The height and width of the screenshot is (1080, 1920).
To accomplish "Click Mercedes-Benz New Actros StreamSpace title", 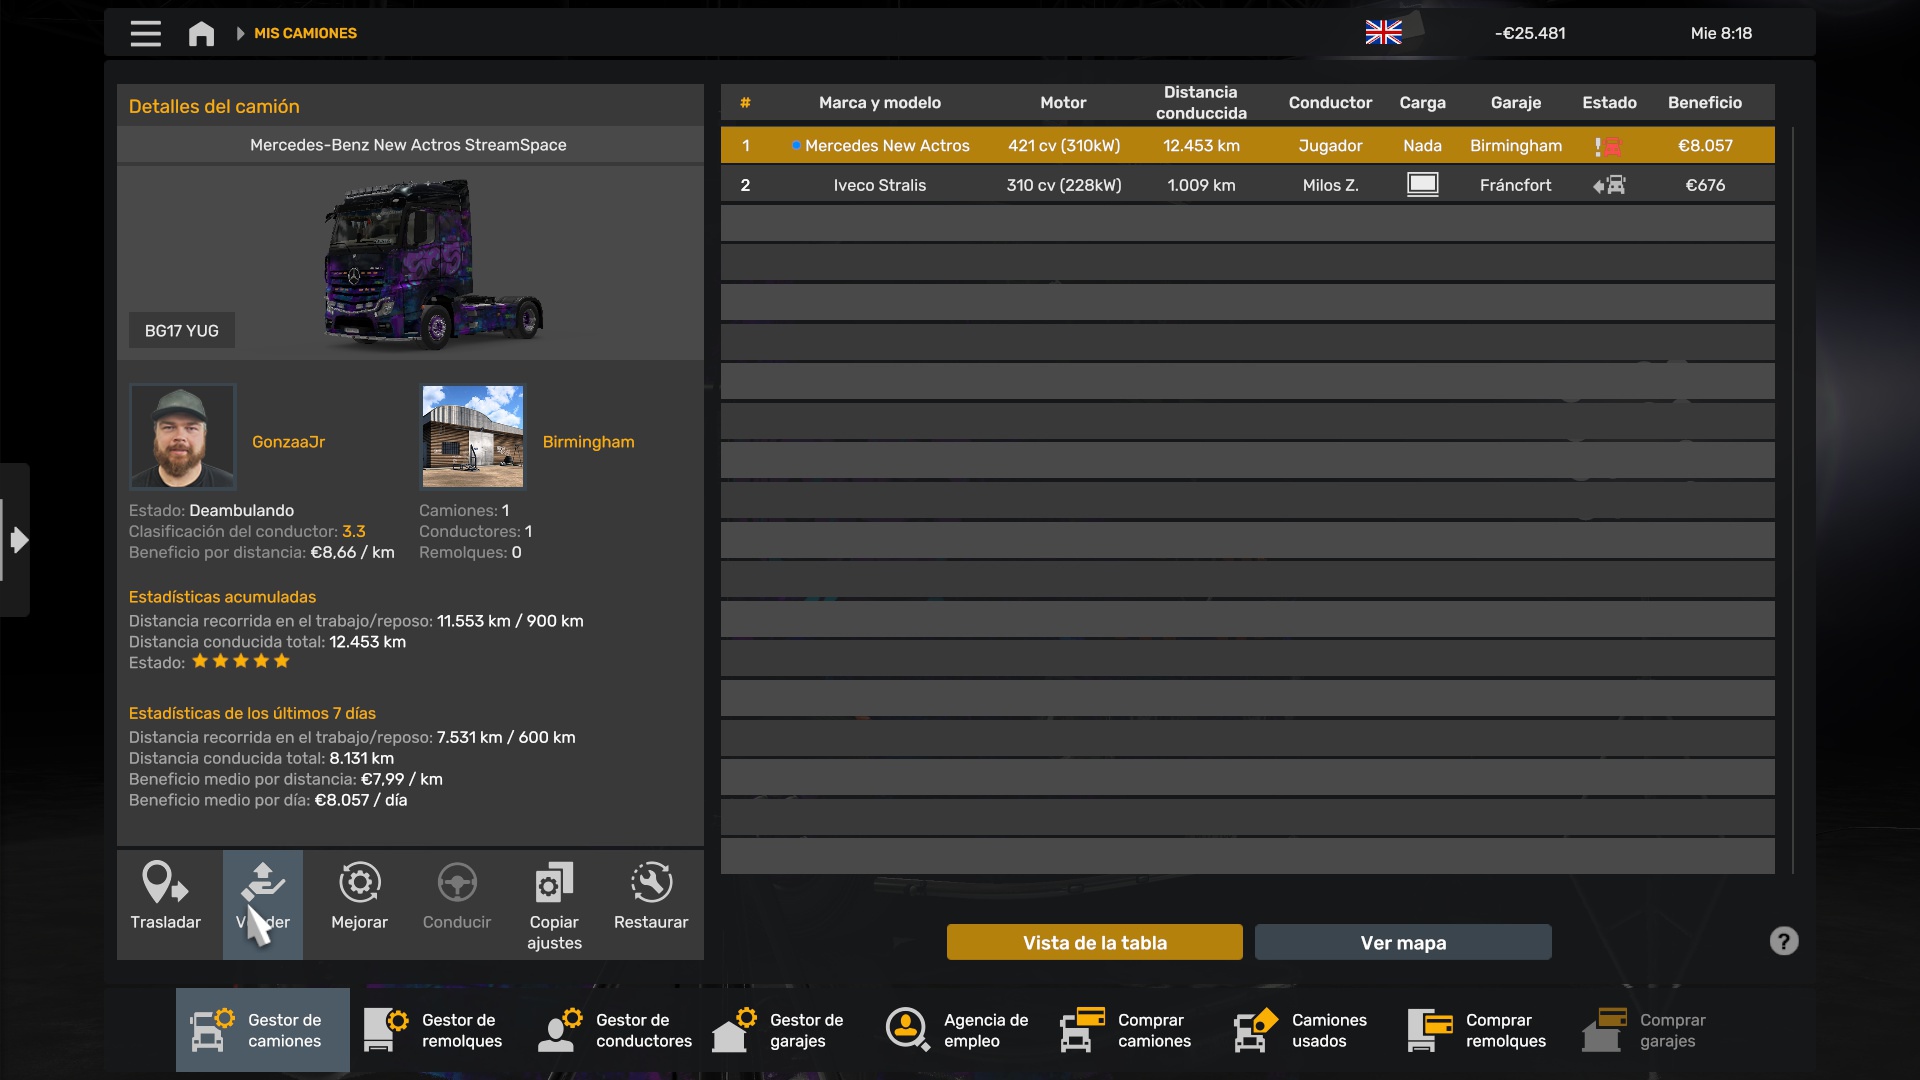I will click(408, 145).
